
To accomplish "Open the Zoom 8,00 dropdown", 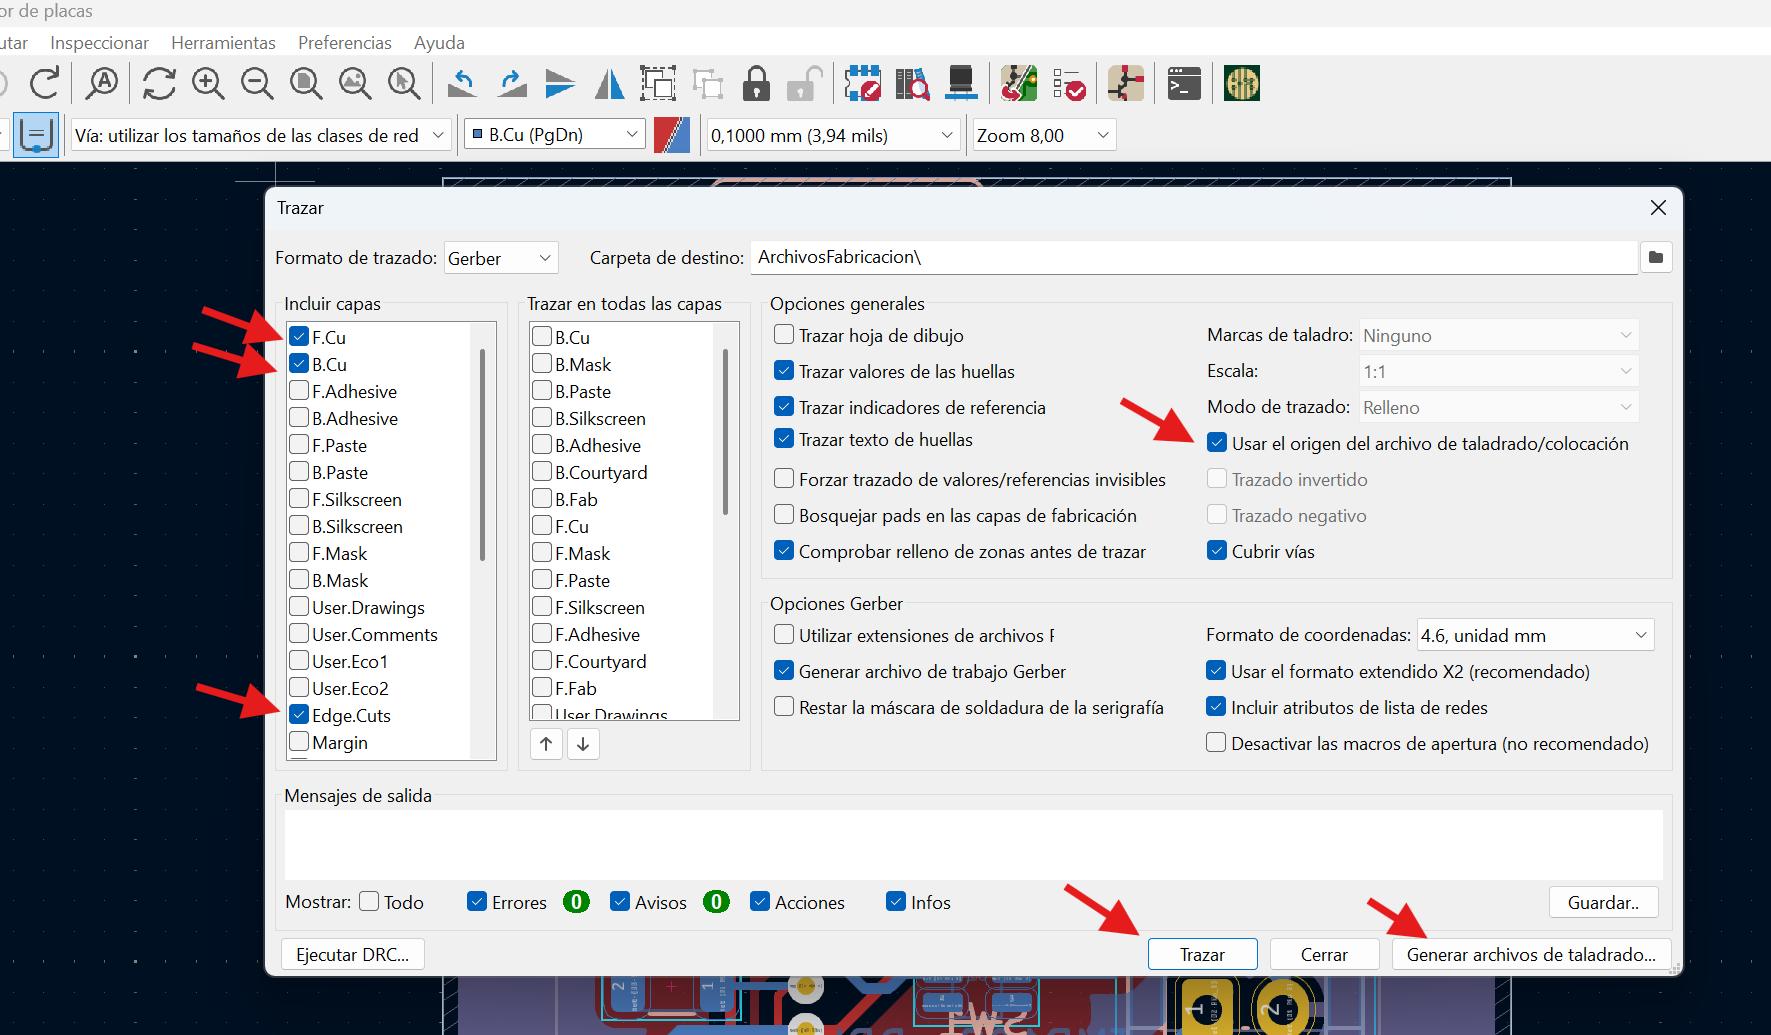I will (1044, 135).
